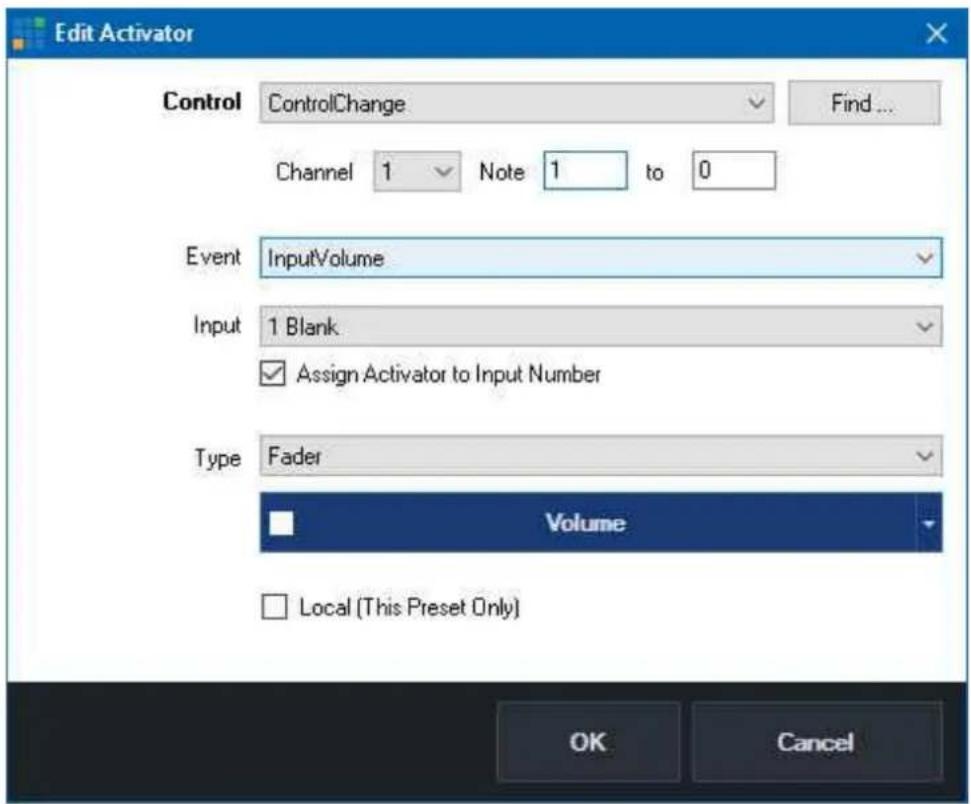
Task: Open the Control dropdown showing ControlChange
Action: (x=516, y=103)
